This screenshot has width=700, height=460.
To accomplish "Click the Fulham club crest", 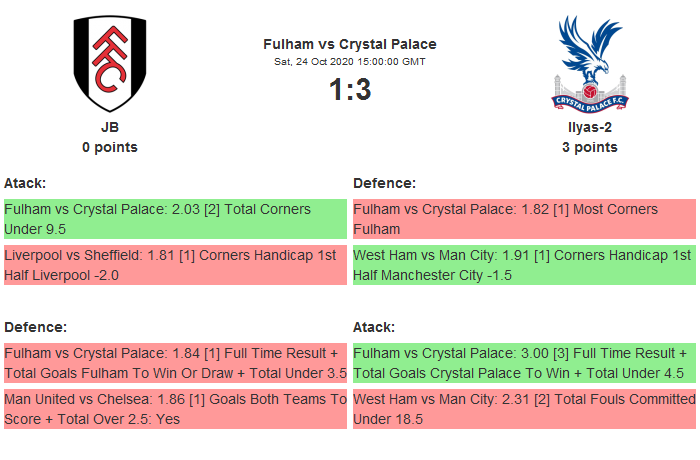I will [x=110, y=63].
